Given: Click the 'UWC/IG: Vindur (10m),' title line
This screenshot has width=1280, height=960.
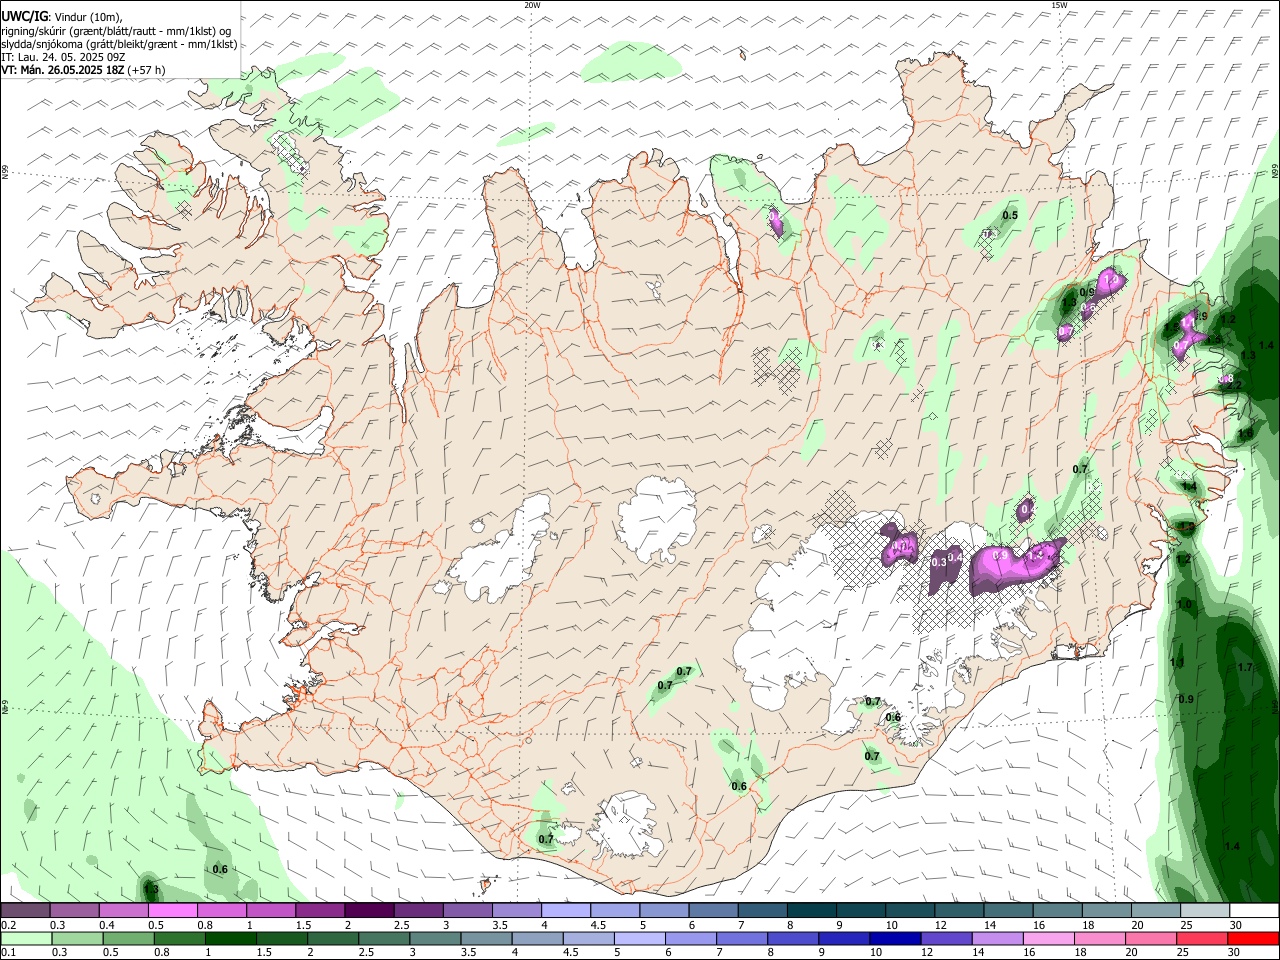Looking at the screenshot, I should point(62,17).
